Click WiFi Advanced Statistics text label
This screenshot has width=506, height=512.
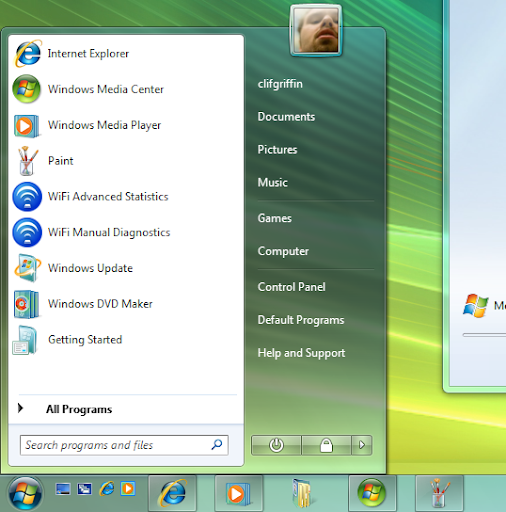pos(108,197)
